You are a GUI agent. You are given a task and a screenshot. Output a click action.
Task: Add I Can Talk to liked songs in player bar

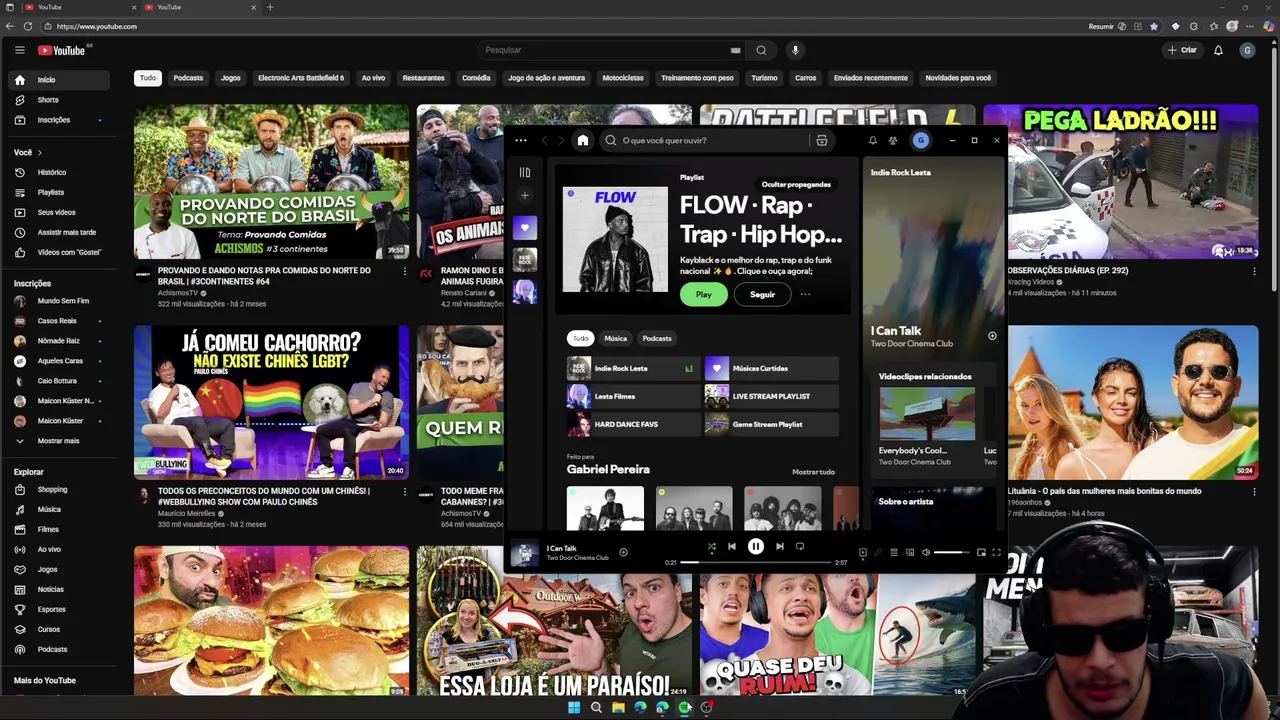pos(623,552)
